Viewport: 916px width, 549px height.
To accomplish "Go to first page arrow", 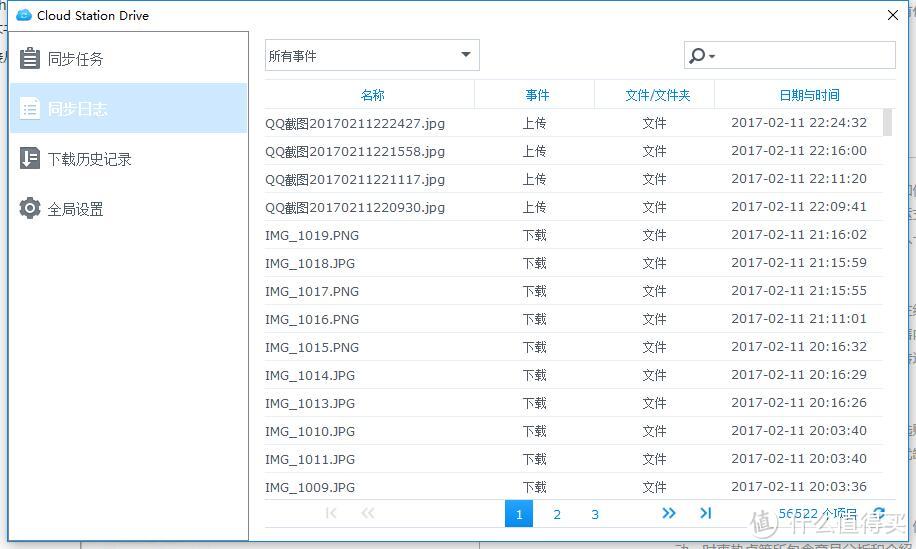I will (x=331, y=513).
